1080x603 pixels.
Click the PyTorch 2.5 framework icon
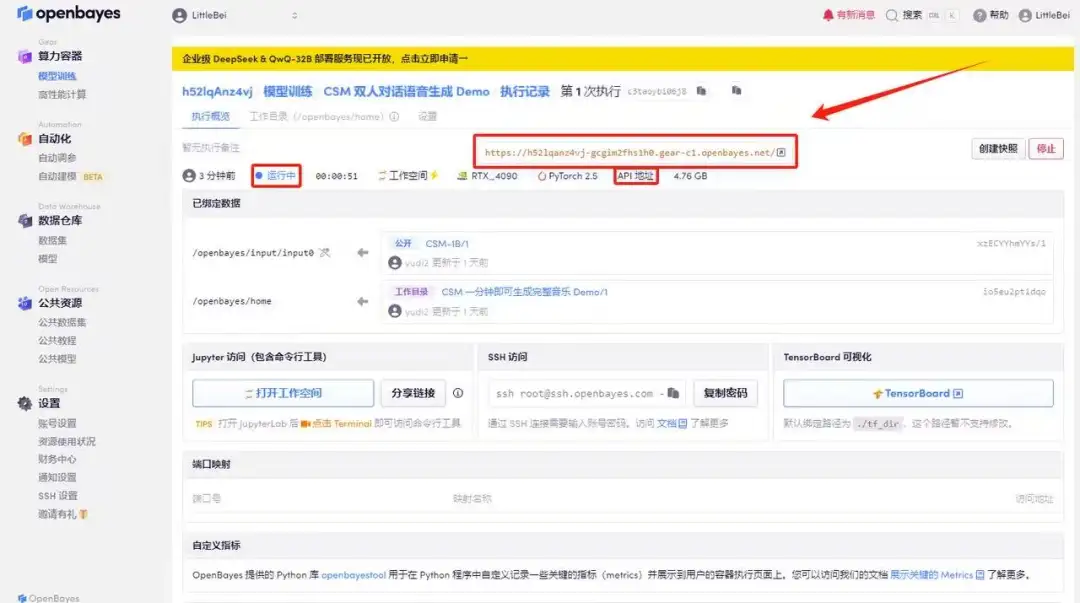(542, 176)
